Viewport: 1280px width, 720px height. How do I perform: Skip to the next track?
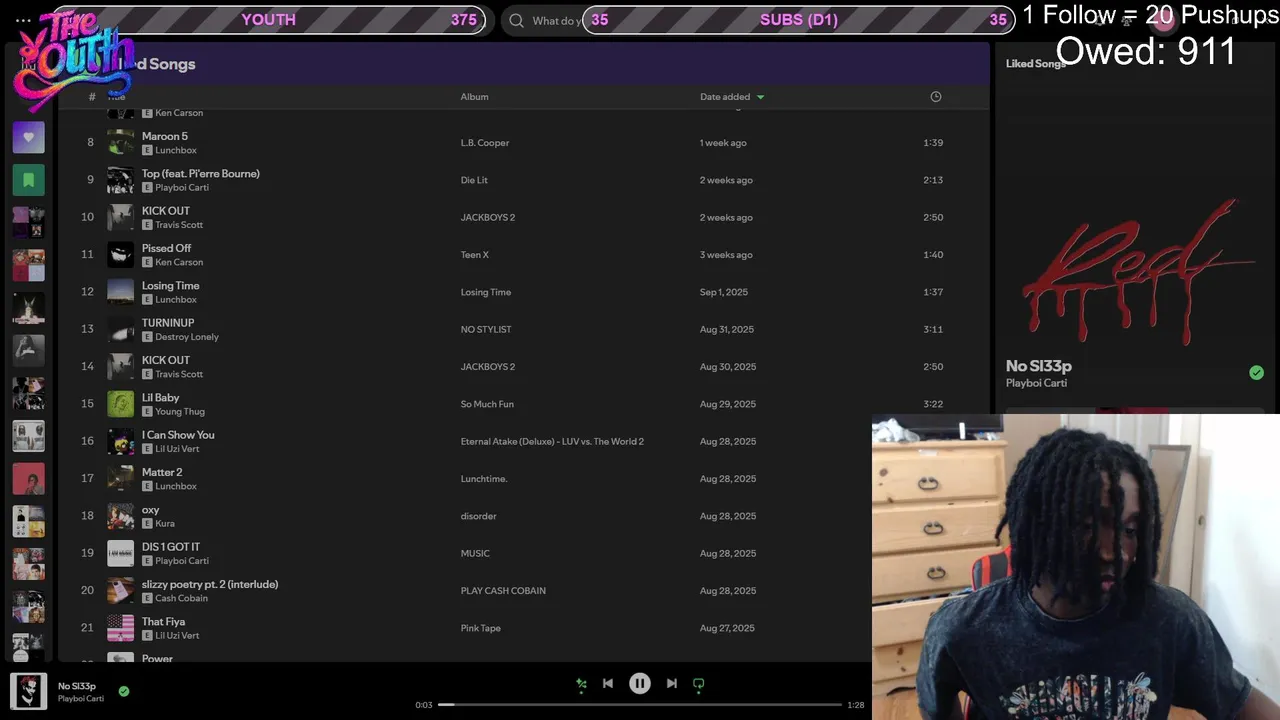pyautogui.click(x=672, y=683)
